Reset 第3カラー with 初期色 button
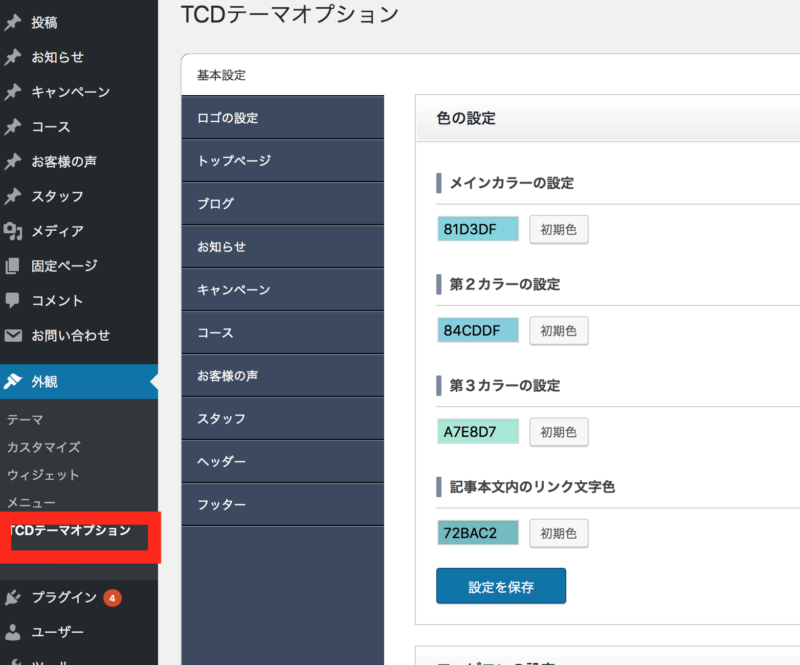This screenshot has width=800, height=665. (559, 432)
